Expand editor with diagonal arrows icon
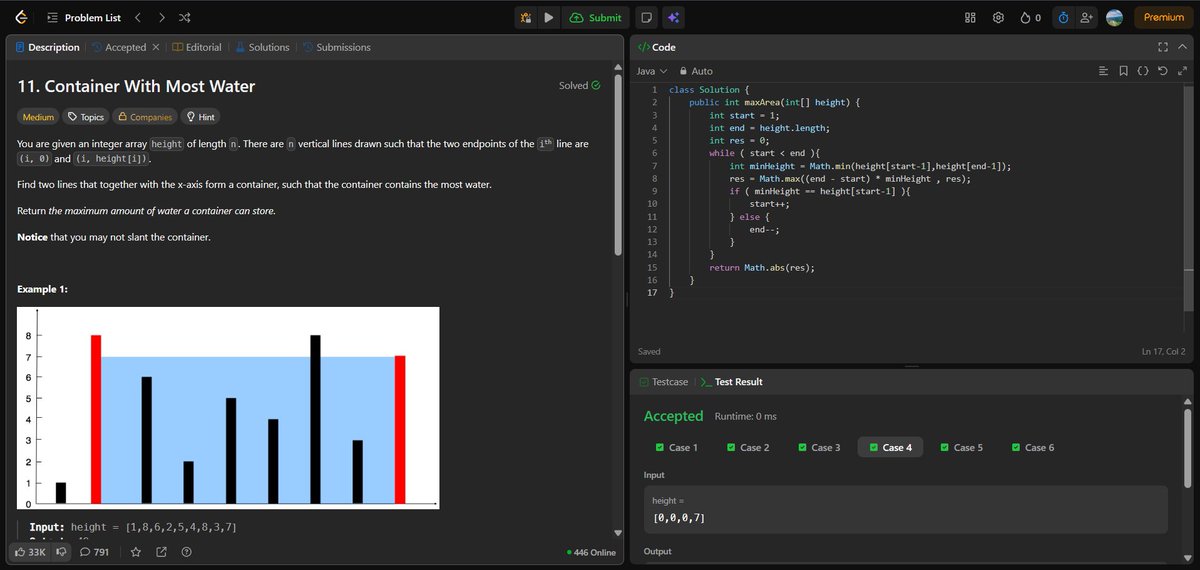Viewport: 1200px width, 570px height. pos(1183,71)
